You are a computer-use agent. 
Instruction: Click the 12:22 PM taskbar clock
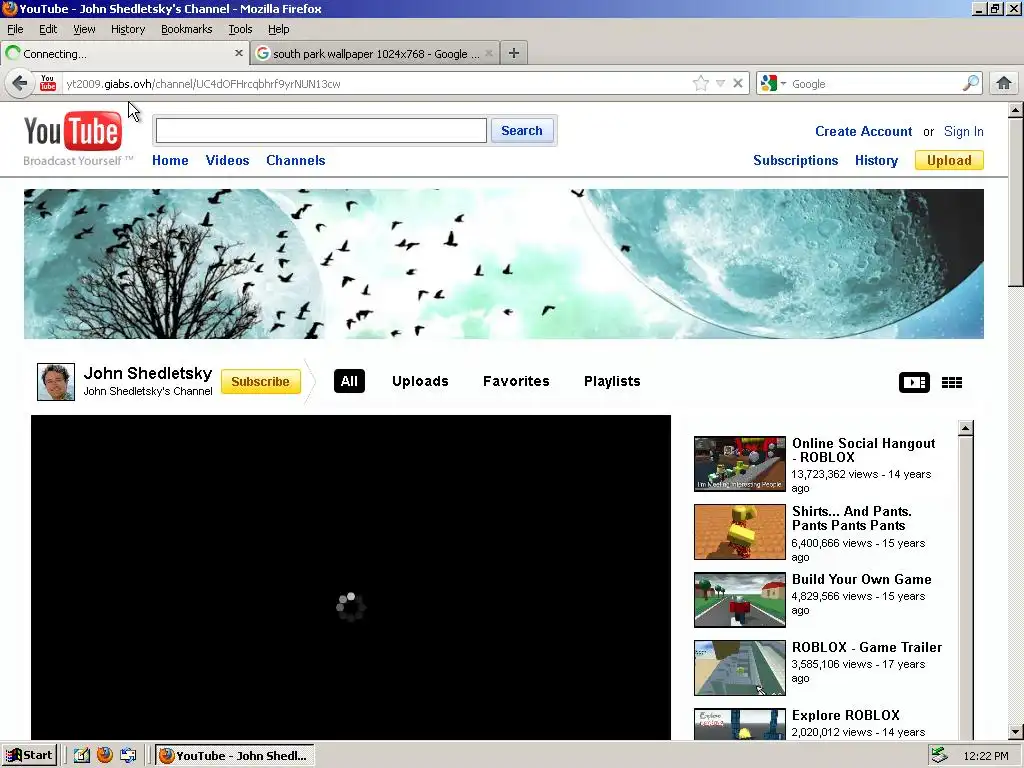985,756
